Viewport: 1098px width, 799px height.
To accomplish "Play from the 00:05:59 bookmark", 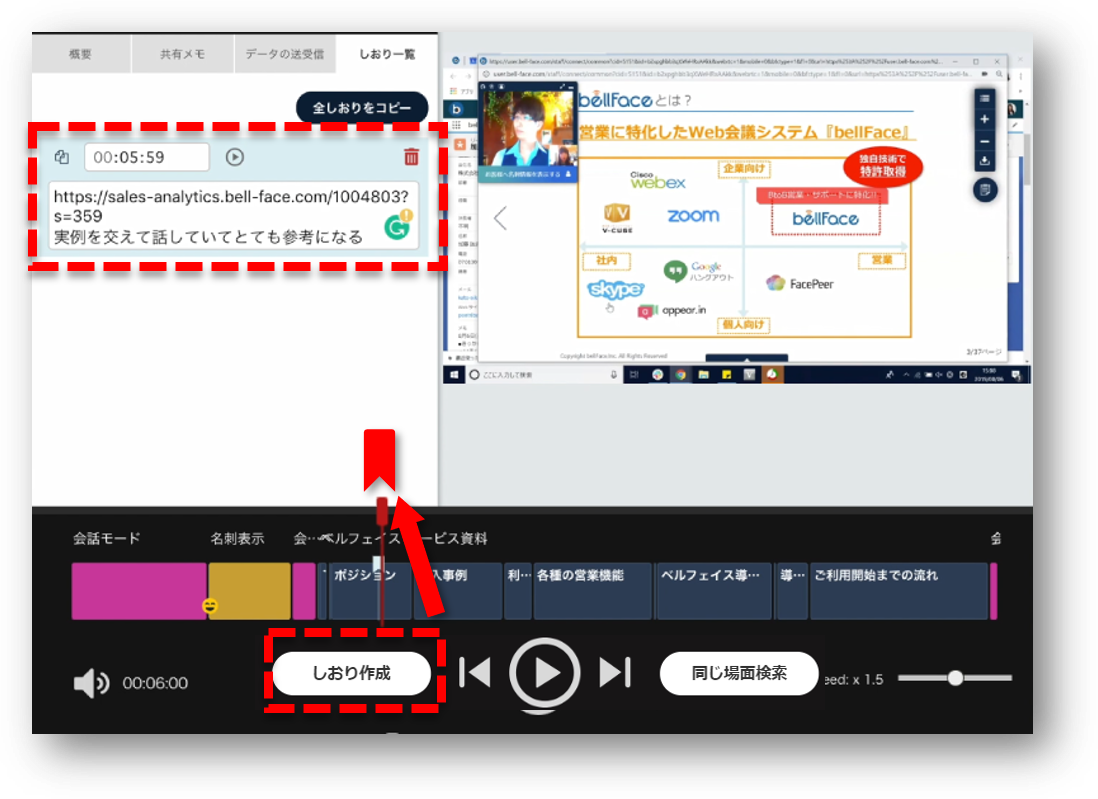I will (x=235, y=157).
